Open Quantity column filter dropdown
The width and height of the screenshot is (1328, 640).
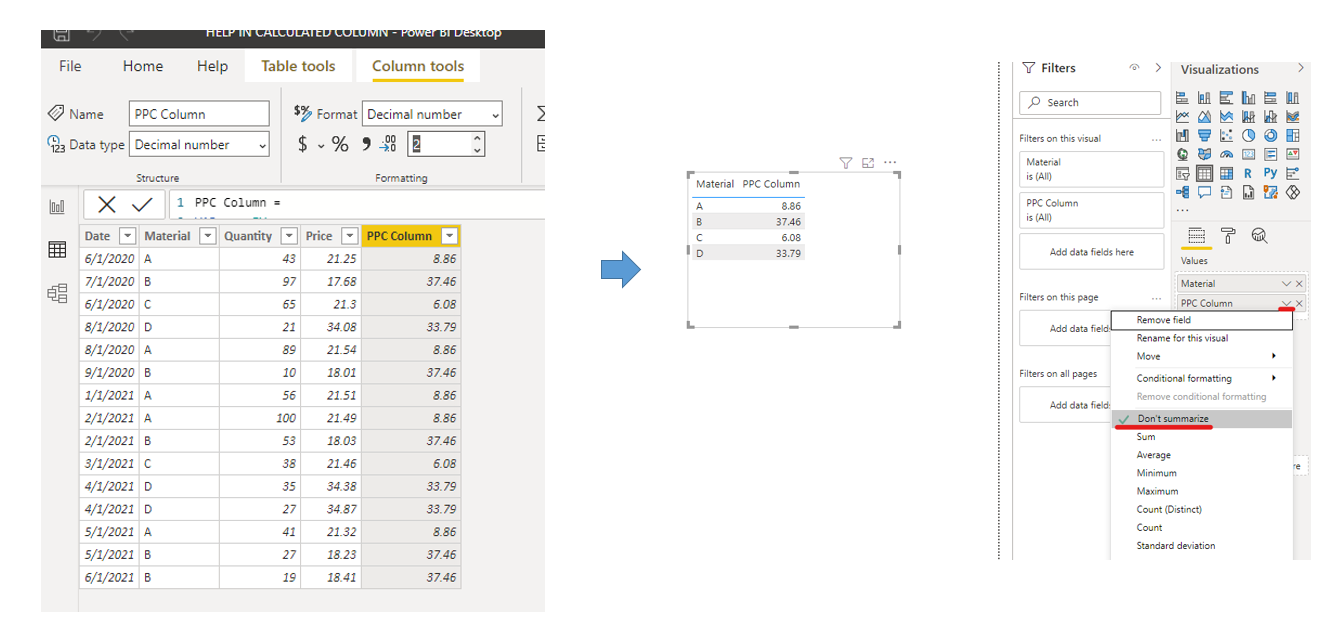point(288,237)
